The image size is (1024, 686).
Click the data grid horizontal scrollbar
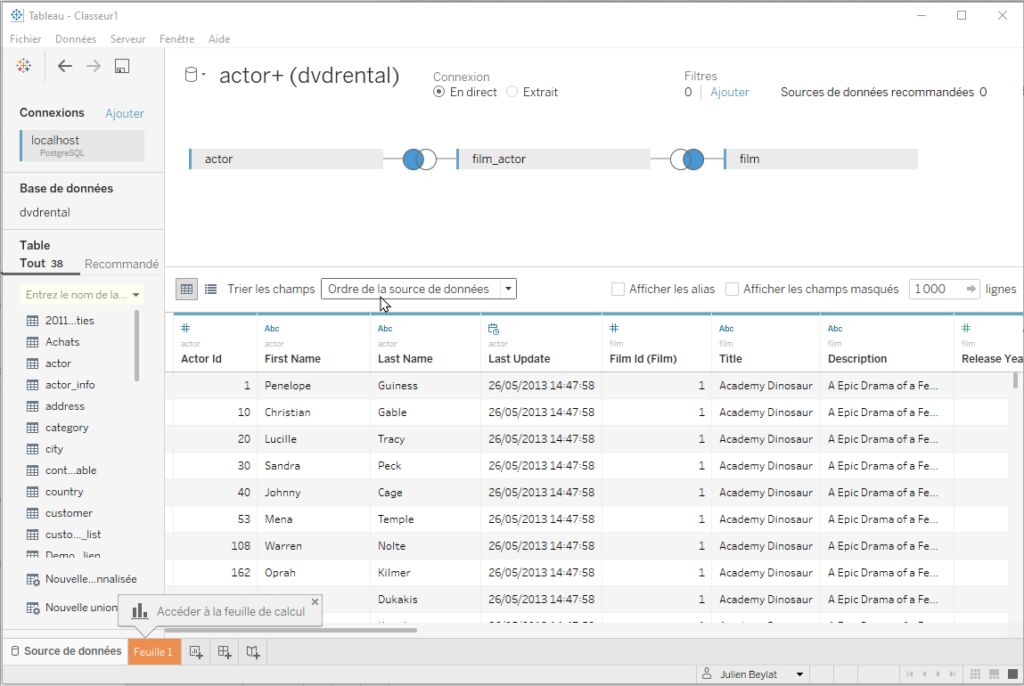(291, 630)
